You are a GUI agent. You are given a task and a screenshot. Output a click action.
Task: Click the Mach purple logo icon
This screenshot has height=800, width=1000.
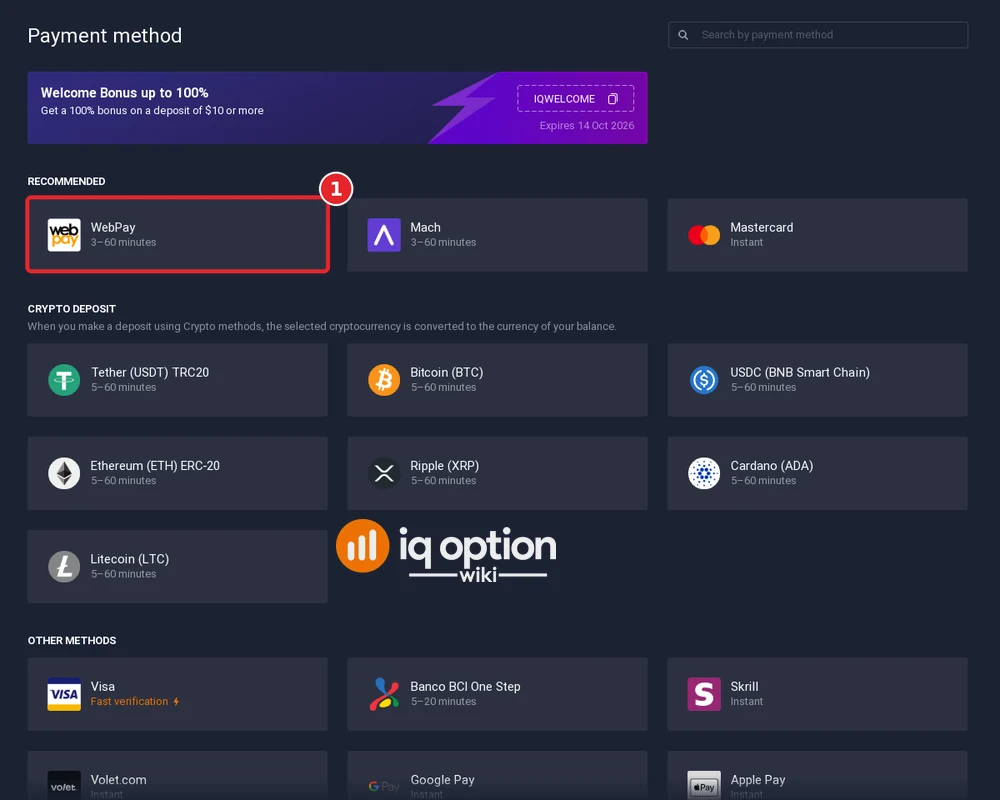[384, 235]
